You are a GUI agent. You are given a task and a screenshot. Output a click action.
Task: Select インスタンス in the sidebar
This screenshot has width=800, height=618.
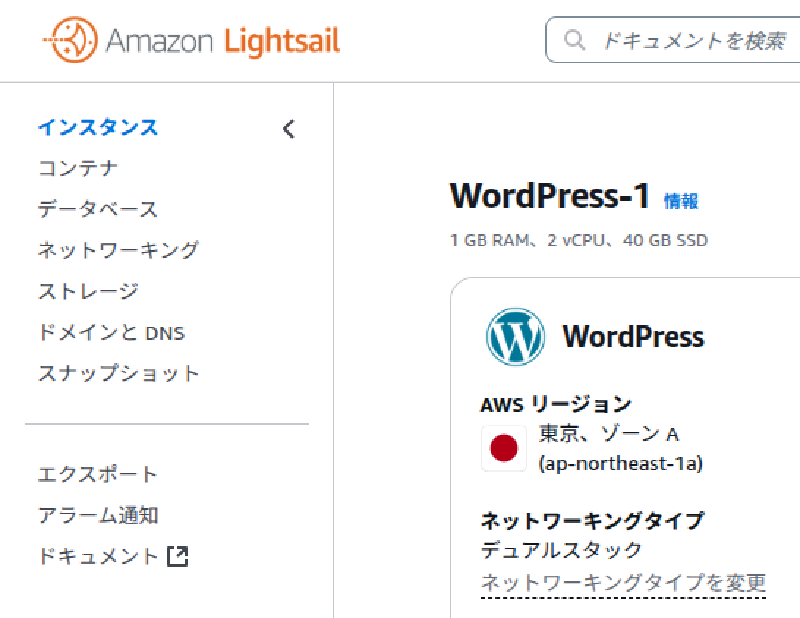[96, 127]
